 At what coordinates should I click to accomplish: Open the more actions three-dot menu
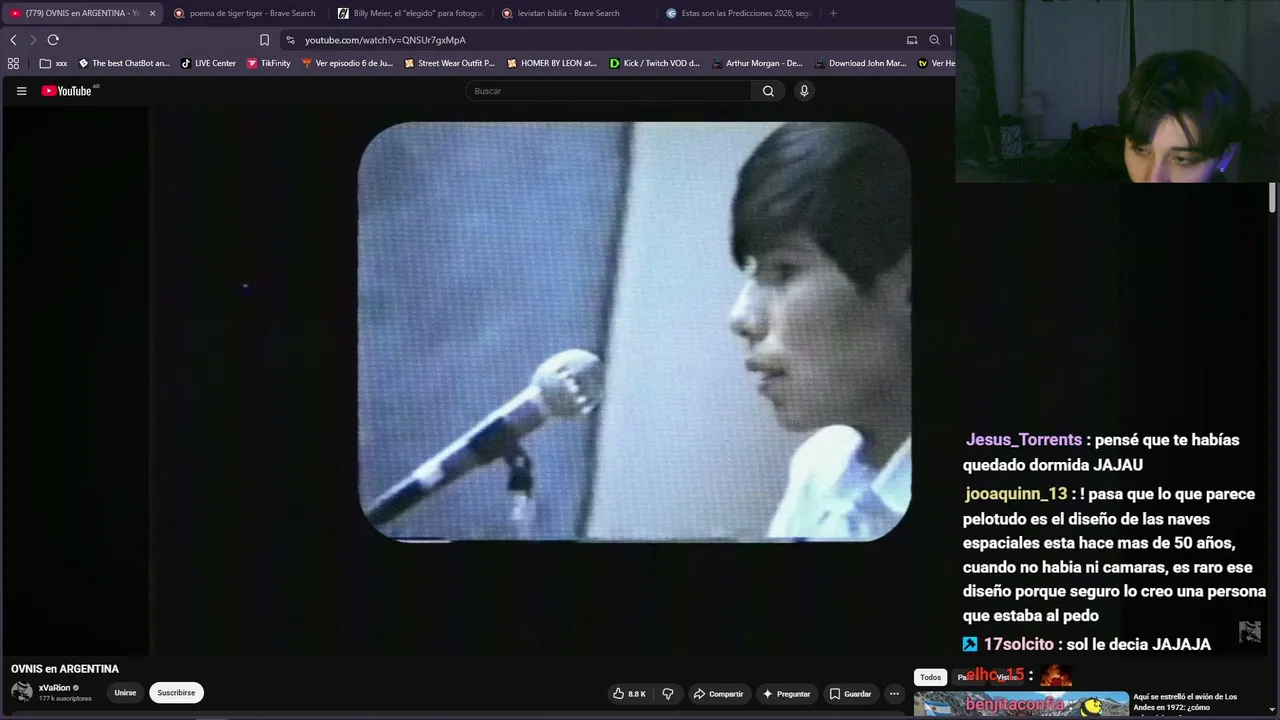click(x=894, y=694)
